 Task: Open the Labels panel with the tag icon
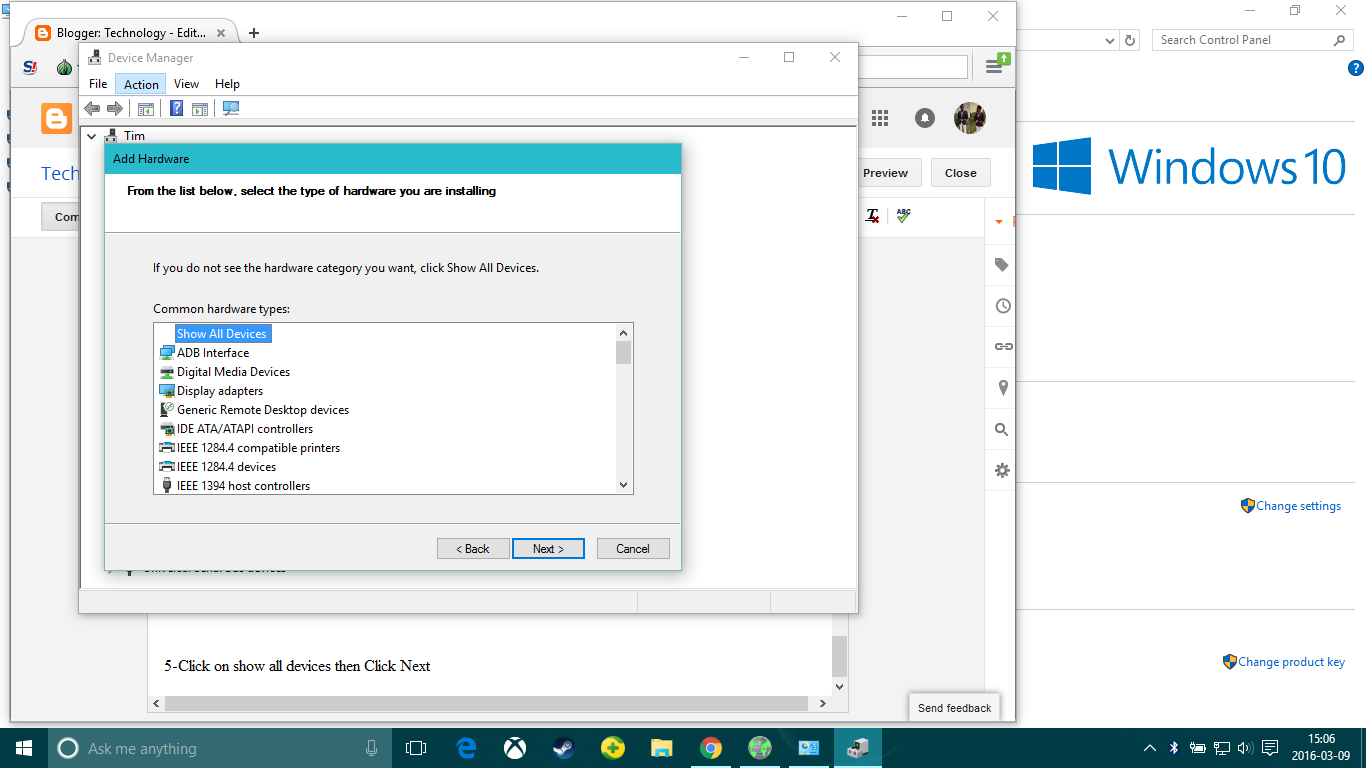pyautogui.click(x=1000, y=265)
